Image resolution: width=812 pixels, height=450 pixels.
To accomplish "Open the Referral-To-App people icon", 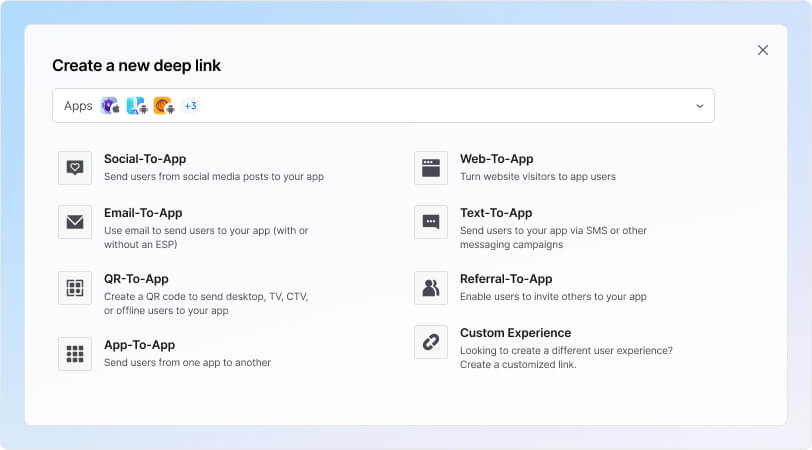I will 431,288.
